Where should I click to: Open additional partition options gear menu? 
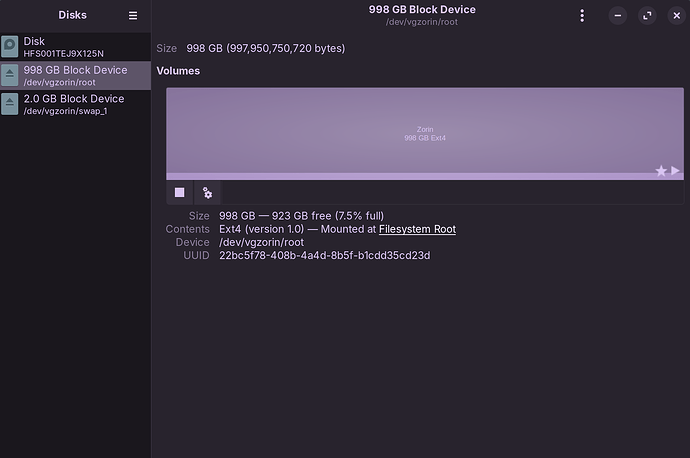[207, 192]
